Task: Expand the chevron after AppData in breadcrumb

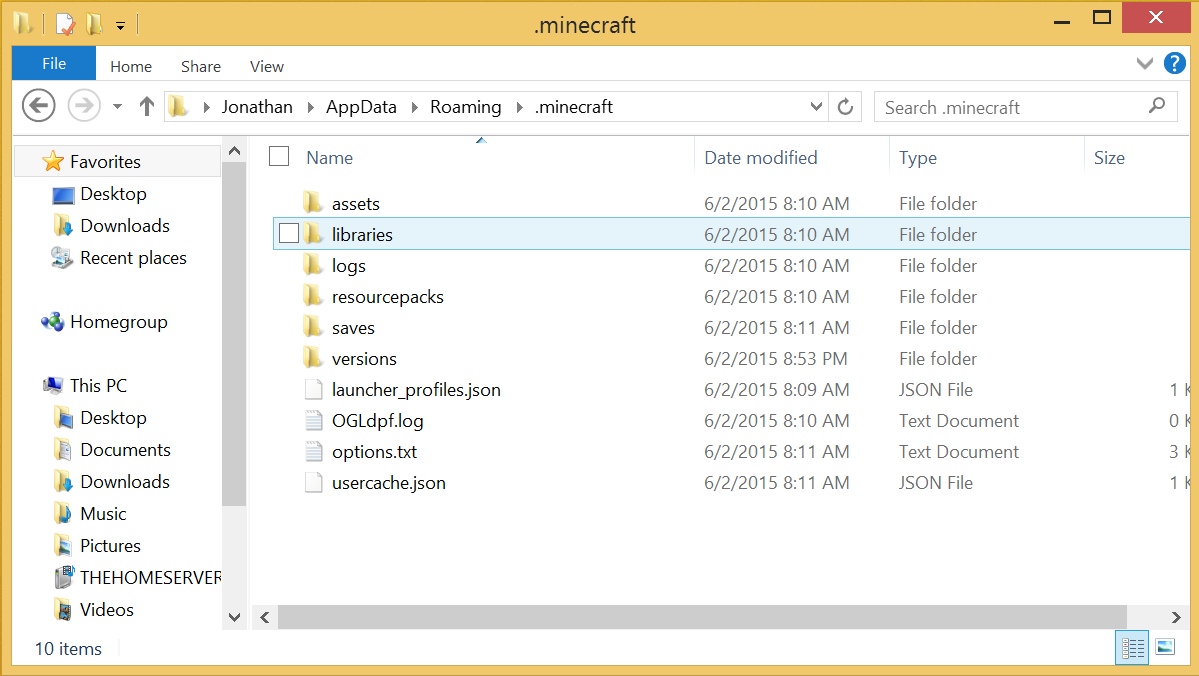Action: [x=414, y=107]
